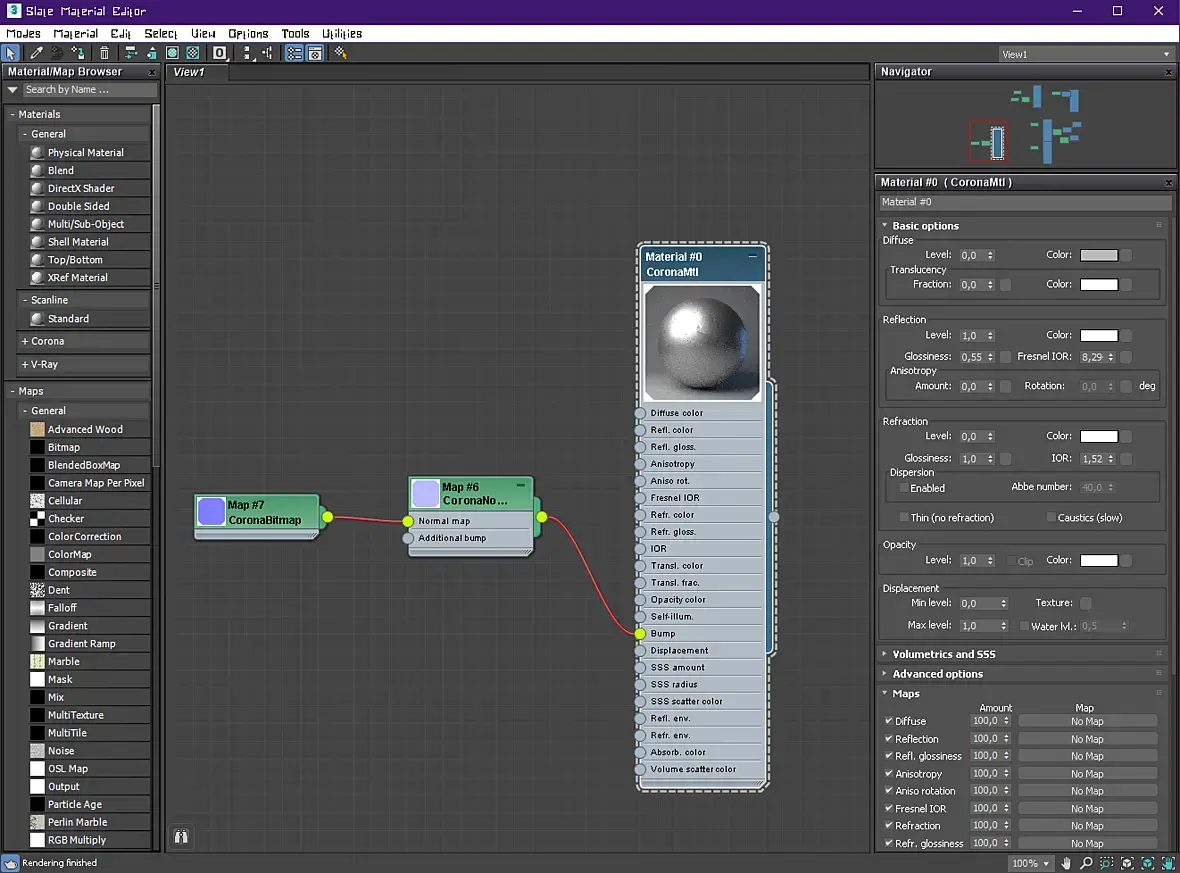Screen dimensions: 1180x873
Task: Click Select by Material toolbar icon
Action: pos(341,53)
